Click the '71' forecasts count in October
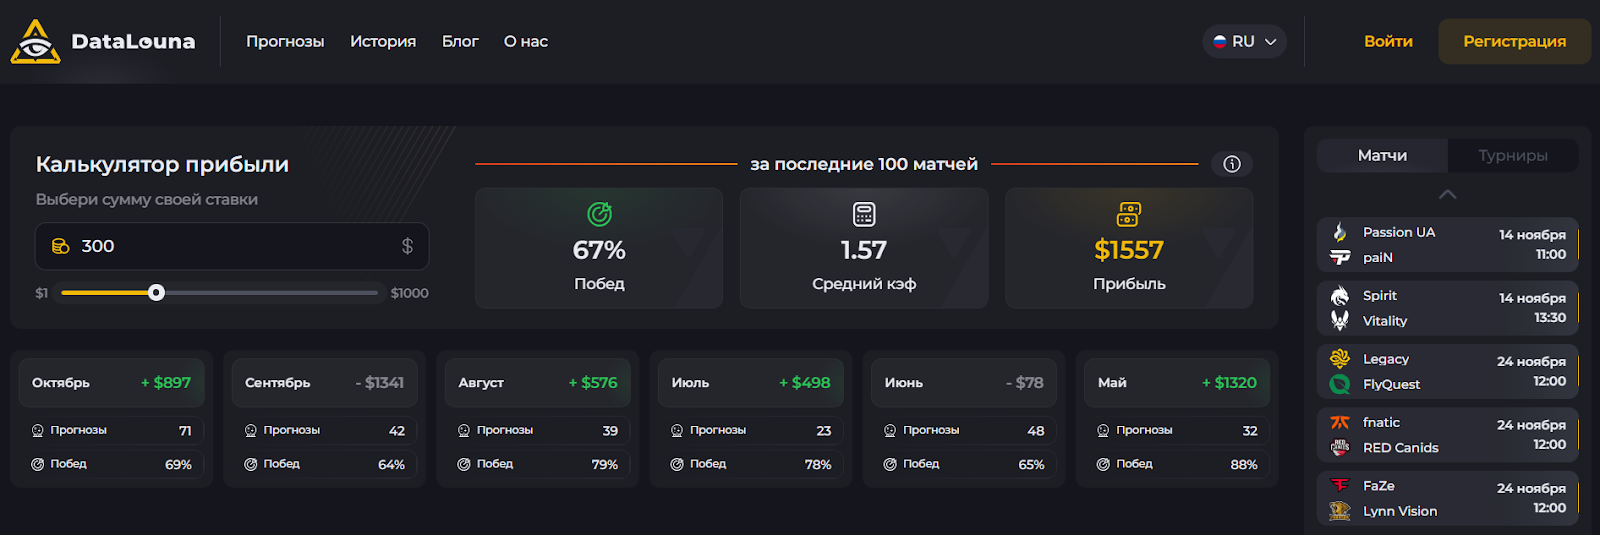 tap(185, 431)
